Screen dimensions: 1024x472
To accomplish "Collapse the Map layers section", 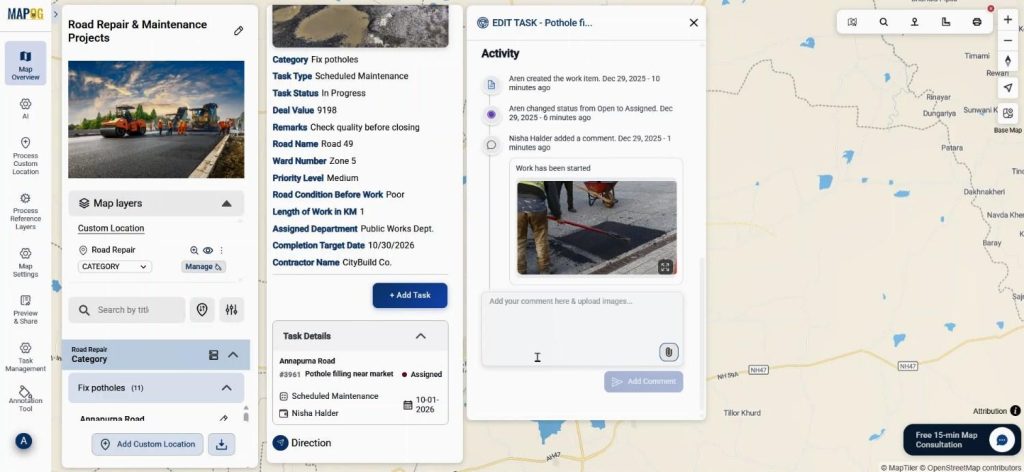I will point(227,204).
